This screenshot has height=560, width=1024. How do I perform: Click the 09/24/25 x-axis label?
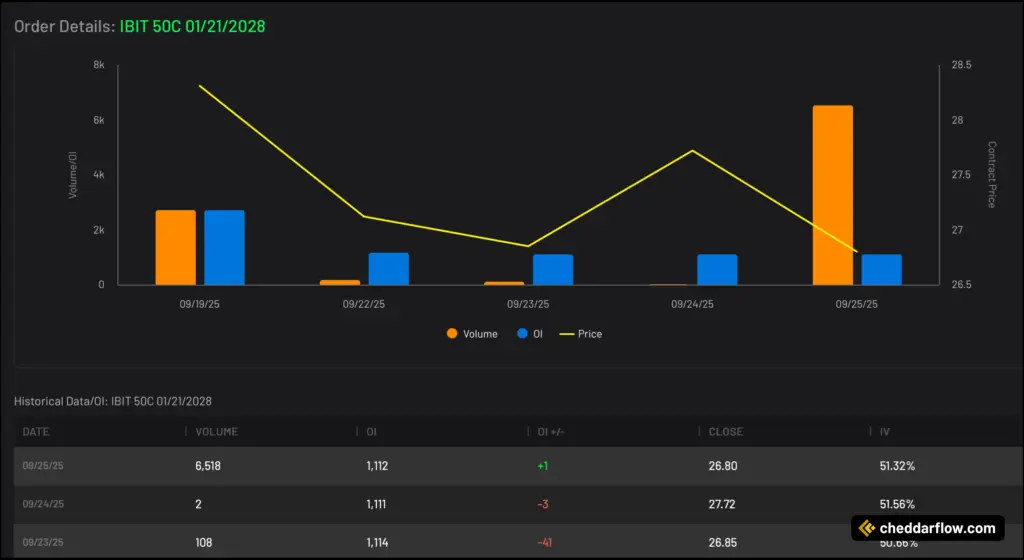[692, 304]
